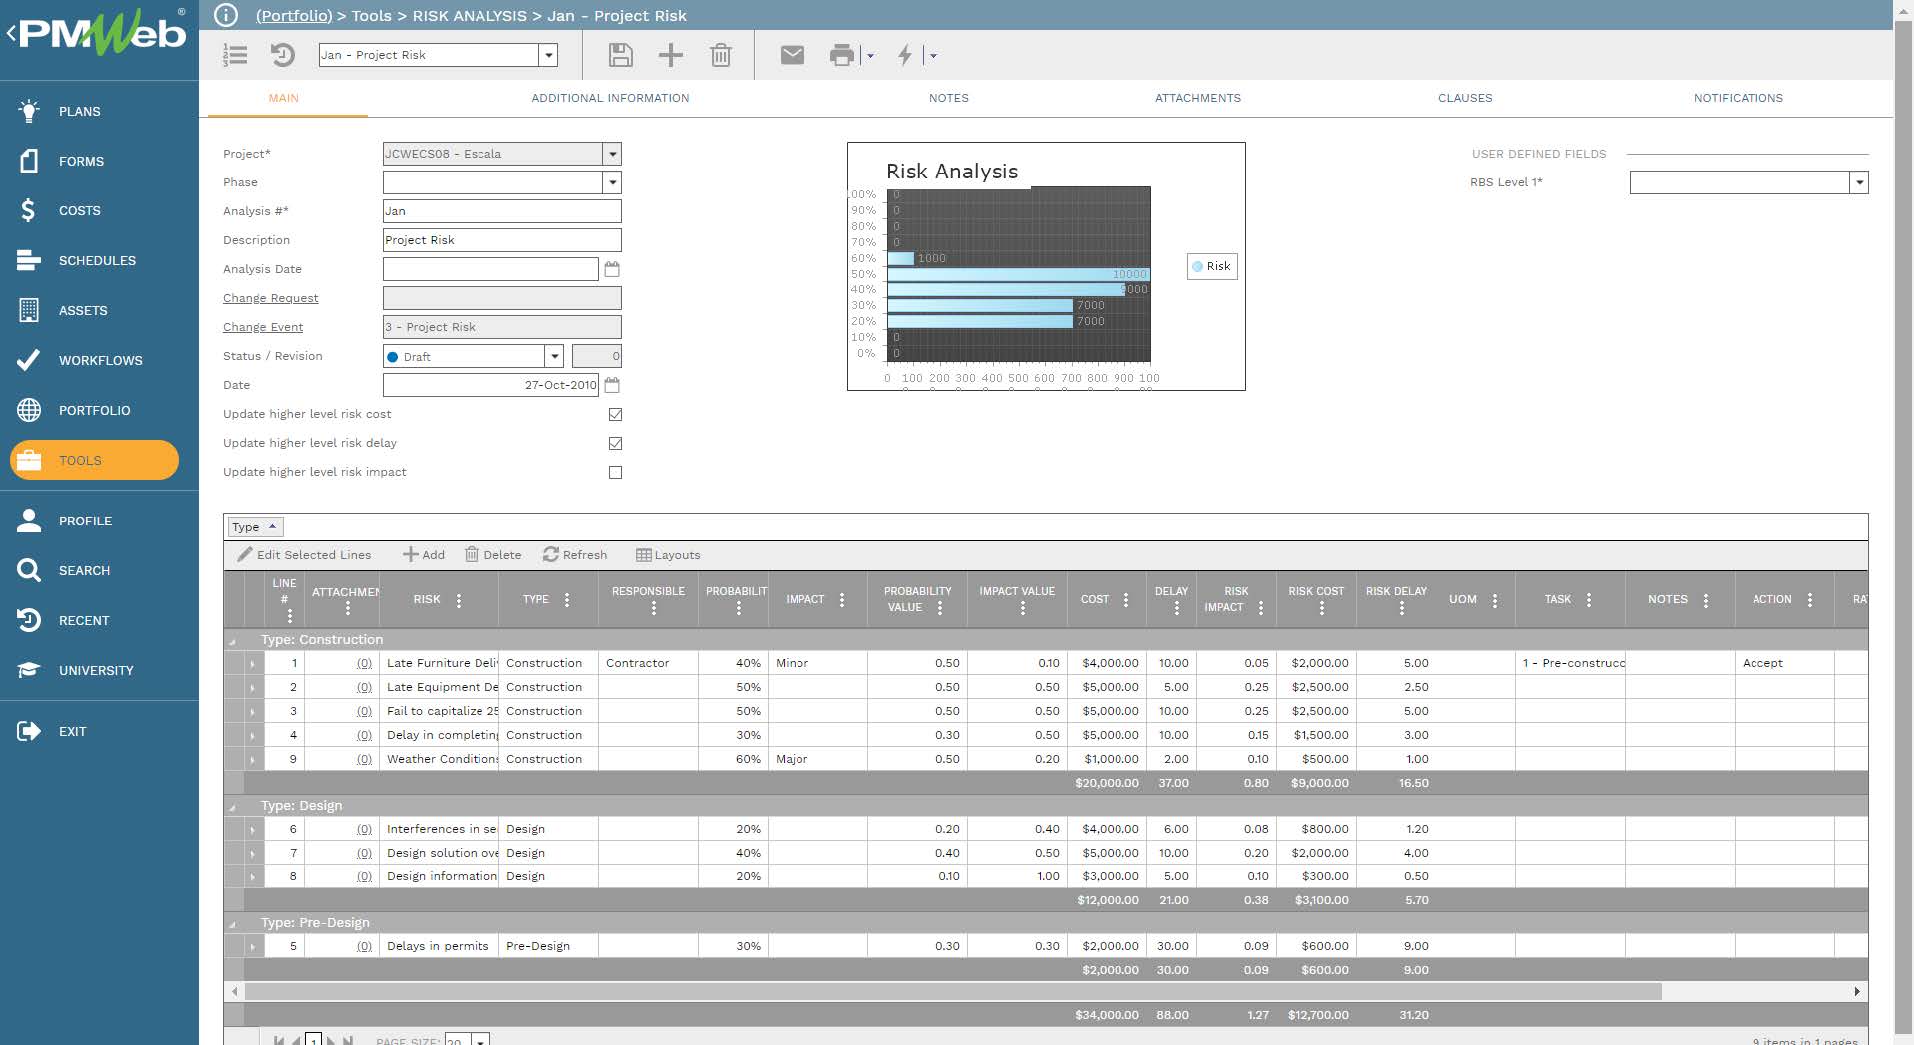1914x1045 pixels.
Task: Click the scrollbar right arrow
Action: click(1857, 991)
